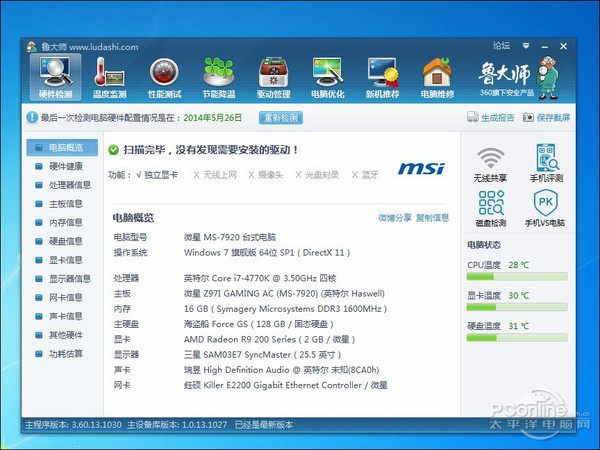Open 新机推荐 new PC recommendations
The height and width of the screenshot is (450, 600).
tap(382, 77)
